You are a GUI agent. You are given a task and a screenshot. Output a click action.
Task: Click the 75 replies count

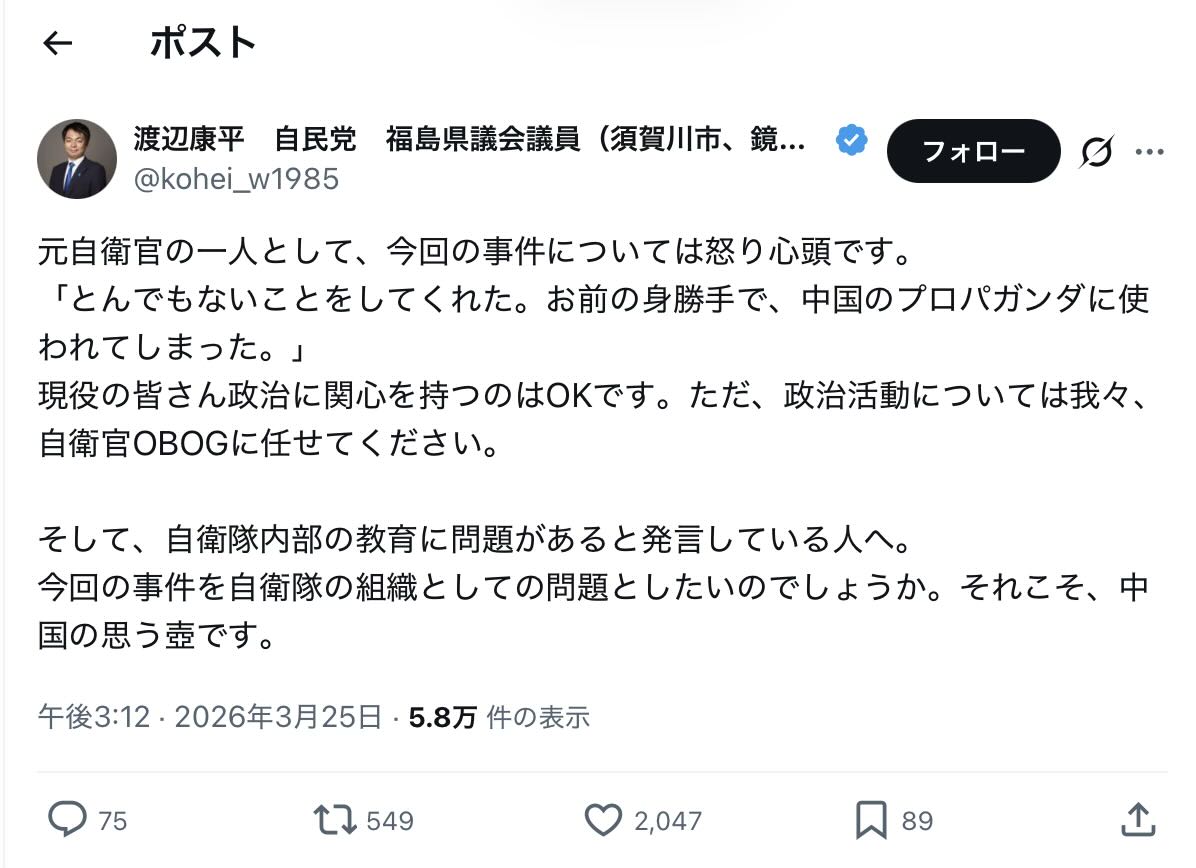tap(113, 821)
